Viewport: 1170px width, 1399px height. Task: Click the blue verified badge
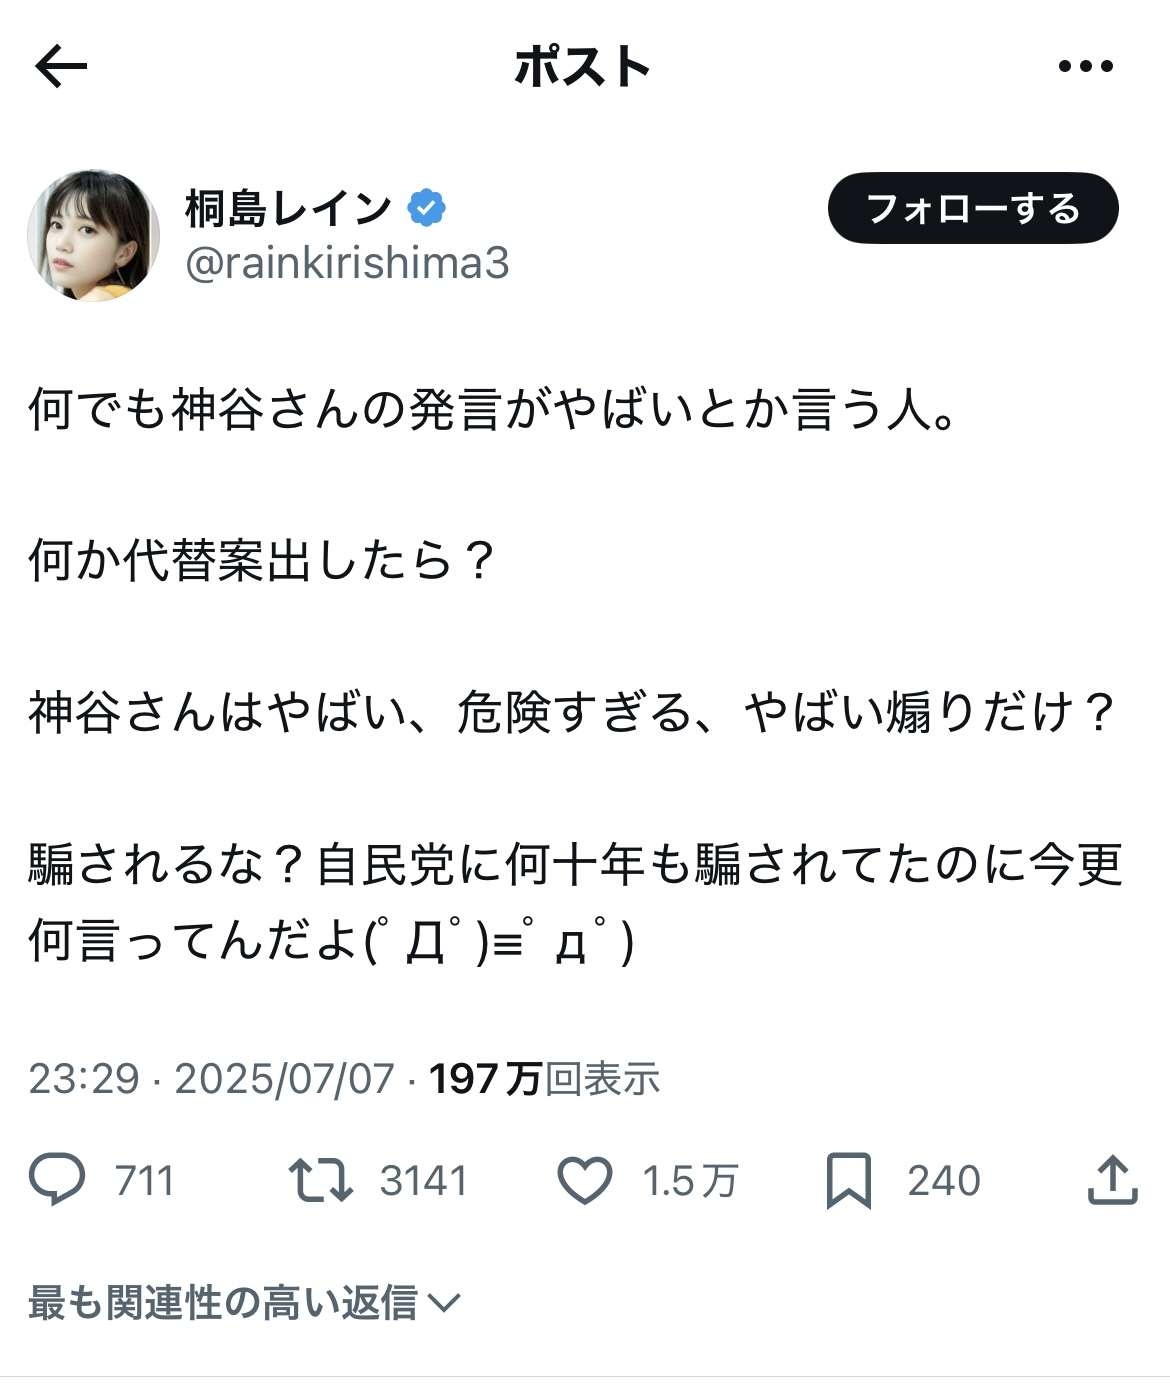tap(427, 208)
